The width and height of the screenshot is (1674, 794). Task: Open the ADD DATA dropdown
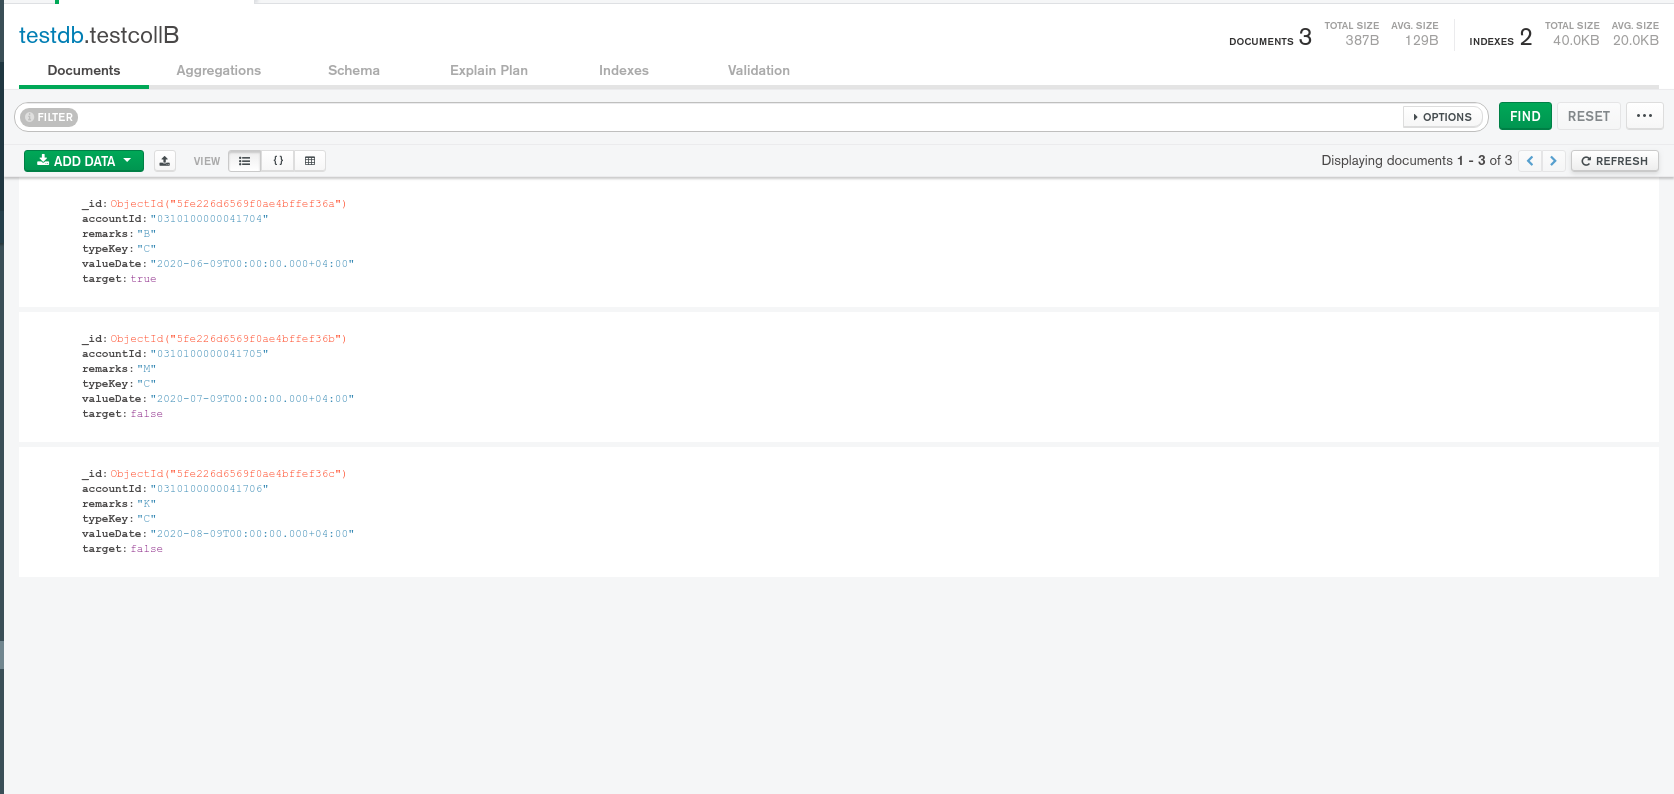(x=84, y=161)
